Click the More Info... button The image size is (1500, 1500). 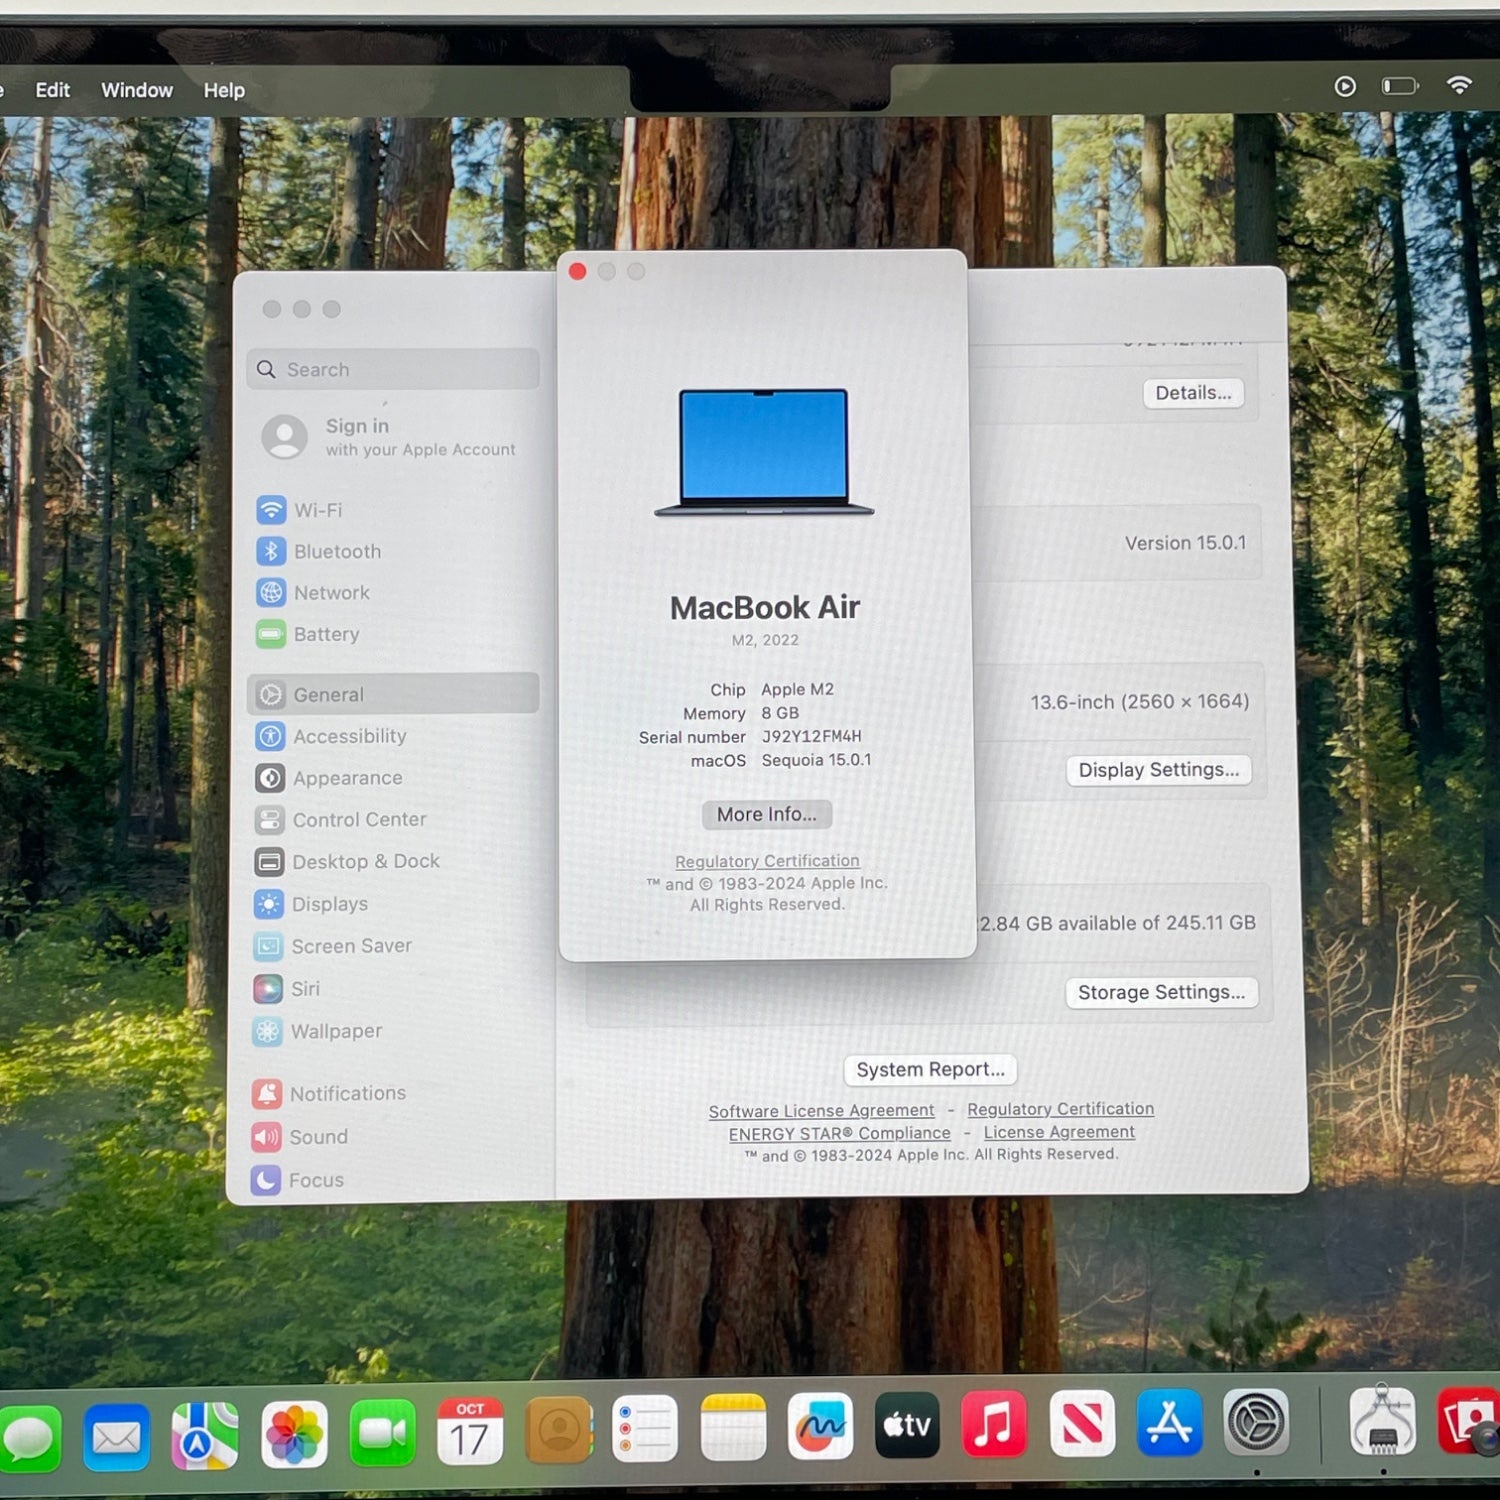(x=766, y=815)
